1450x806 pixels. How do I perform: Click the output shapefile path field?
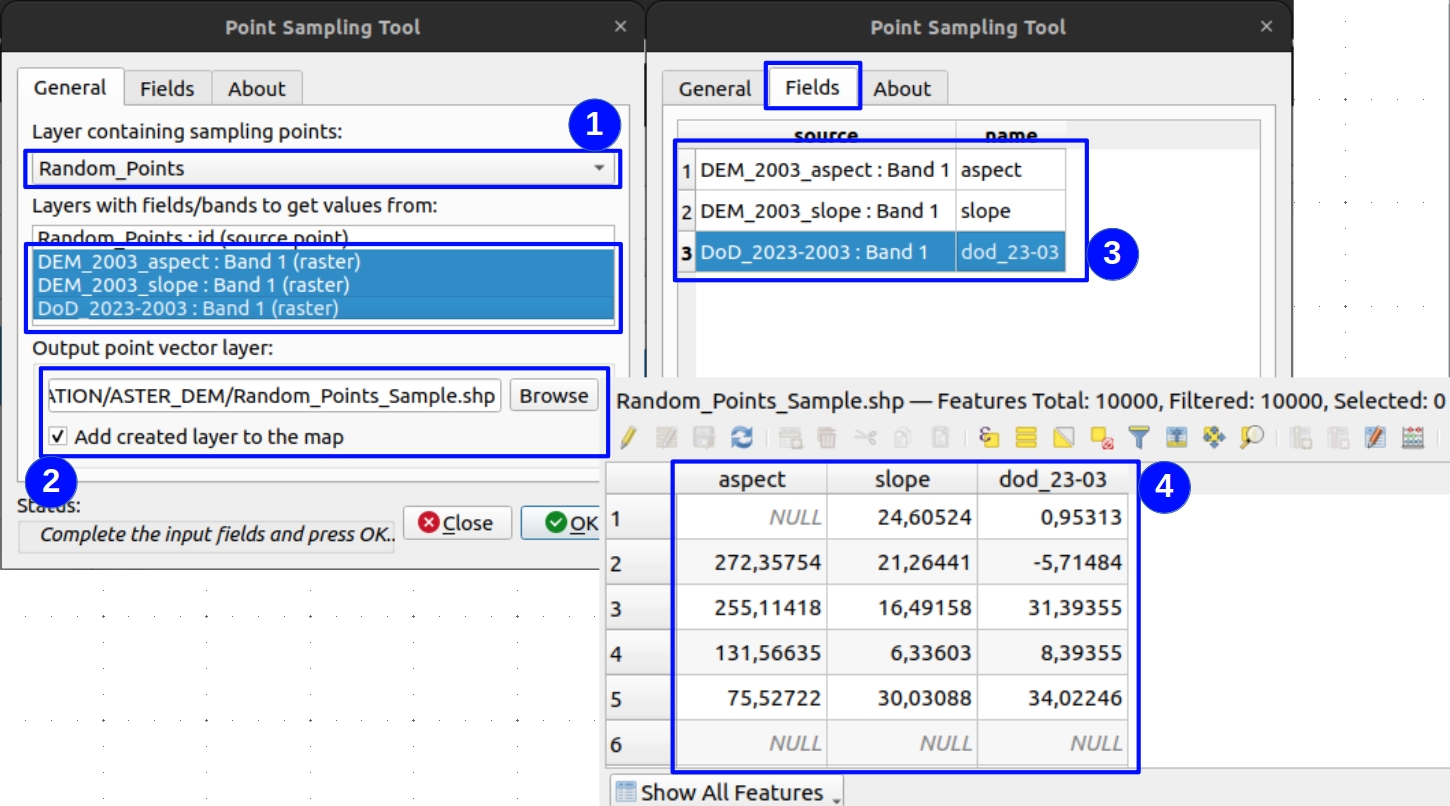[274, 396]
